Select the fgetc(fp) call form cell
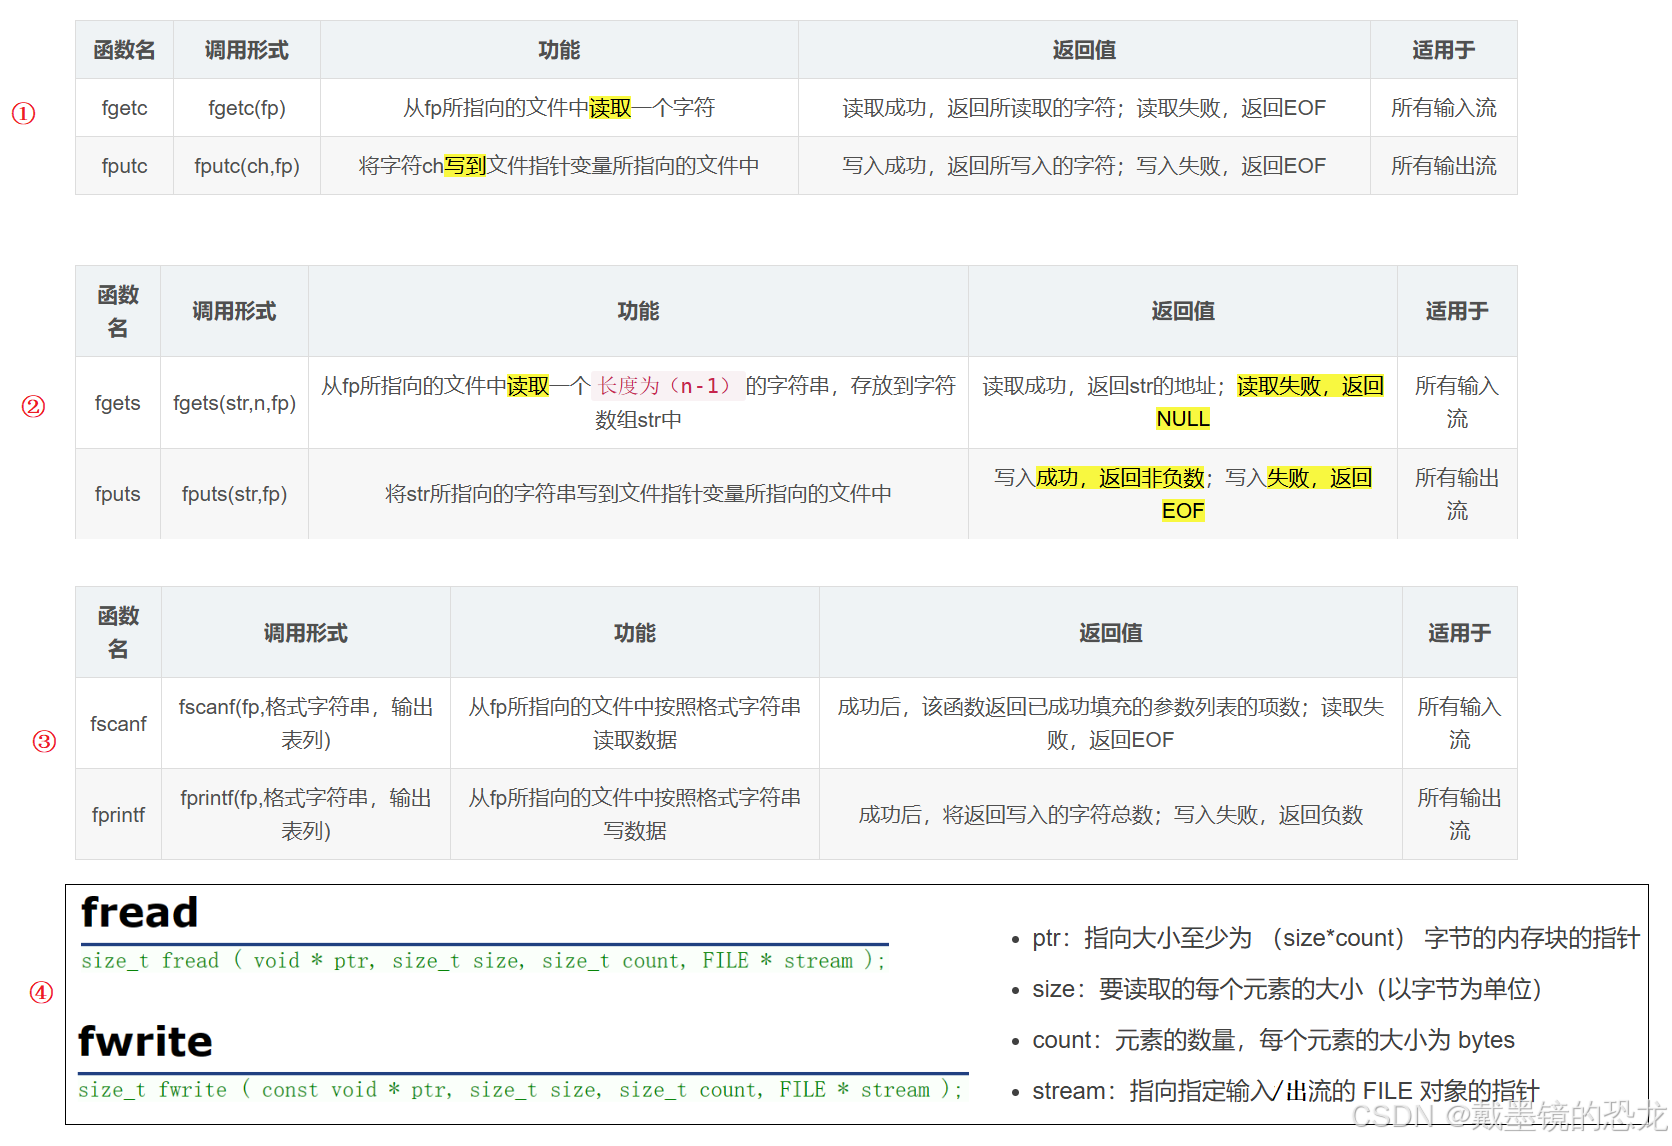This screenshot has height=1146, width=1672. [247, 108]
